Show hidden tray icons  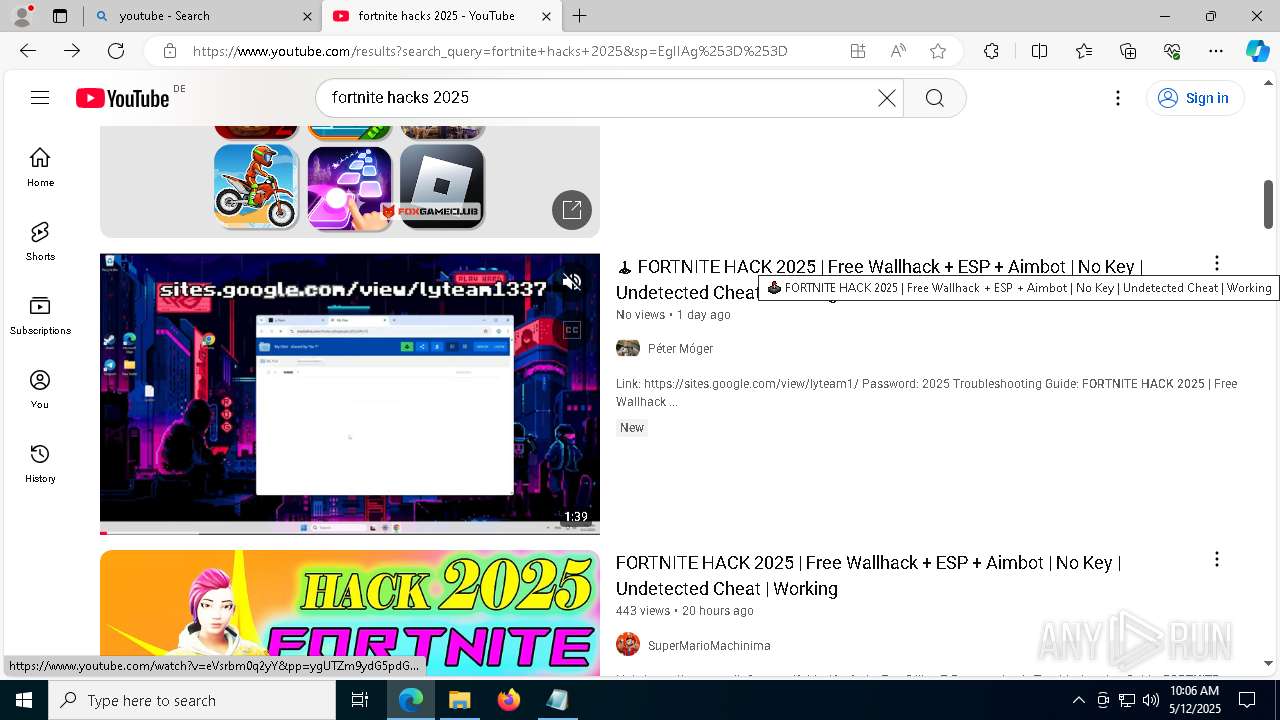1078,700
